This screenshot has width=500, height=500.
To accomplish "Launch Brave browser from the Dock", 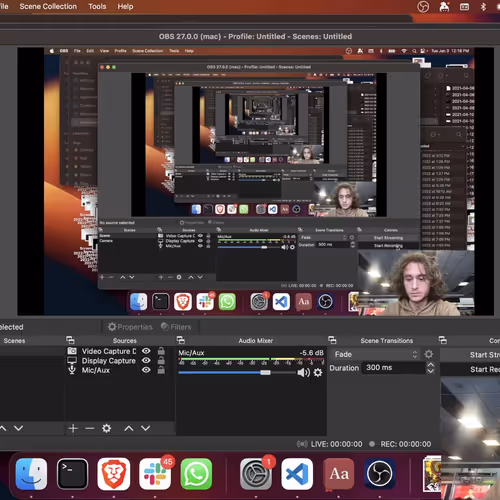I will (114, 474).
